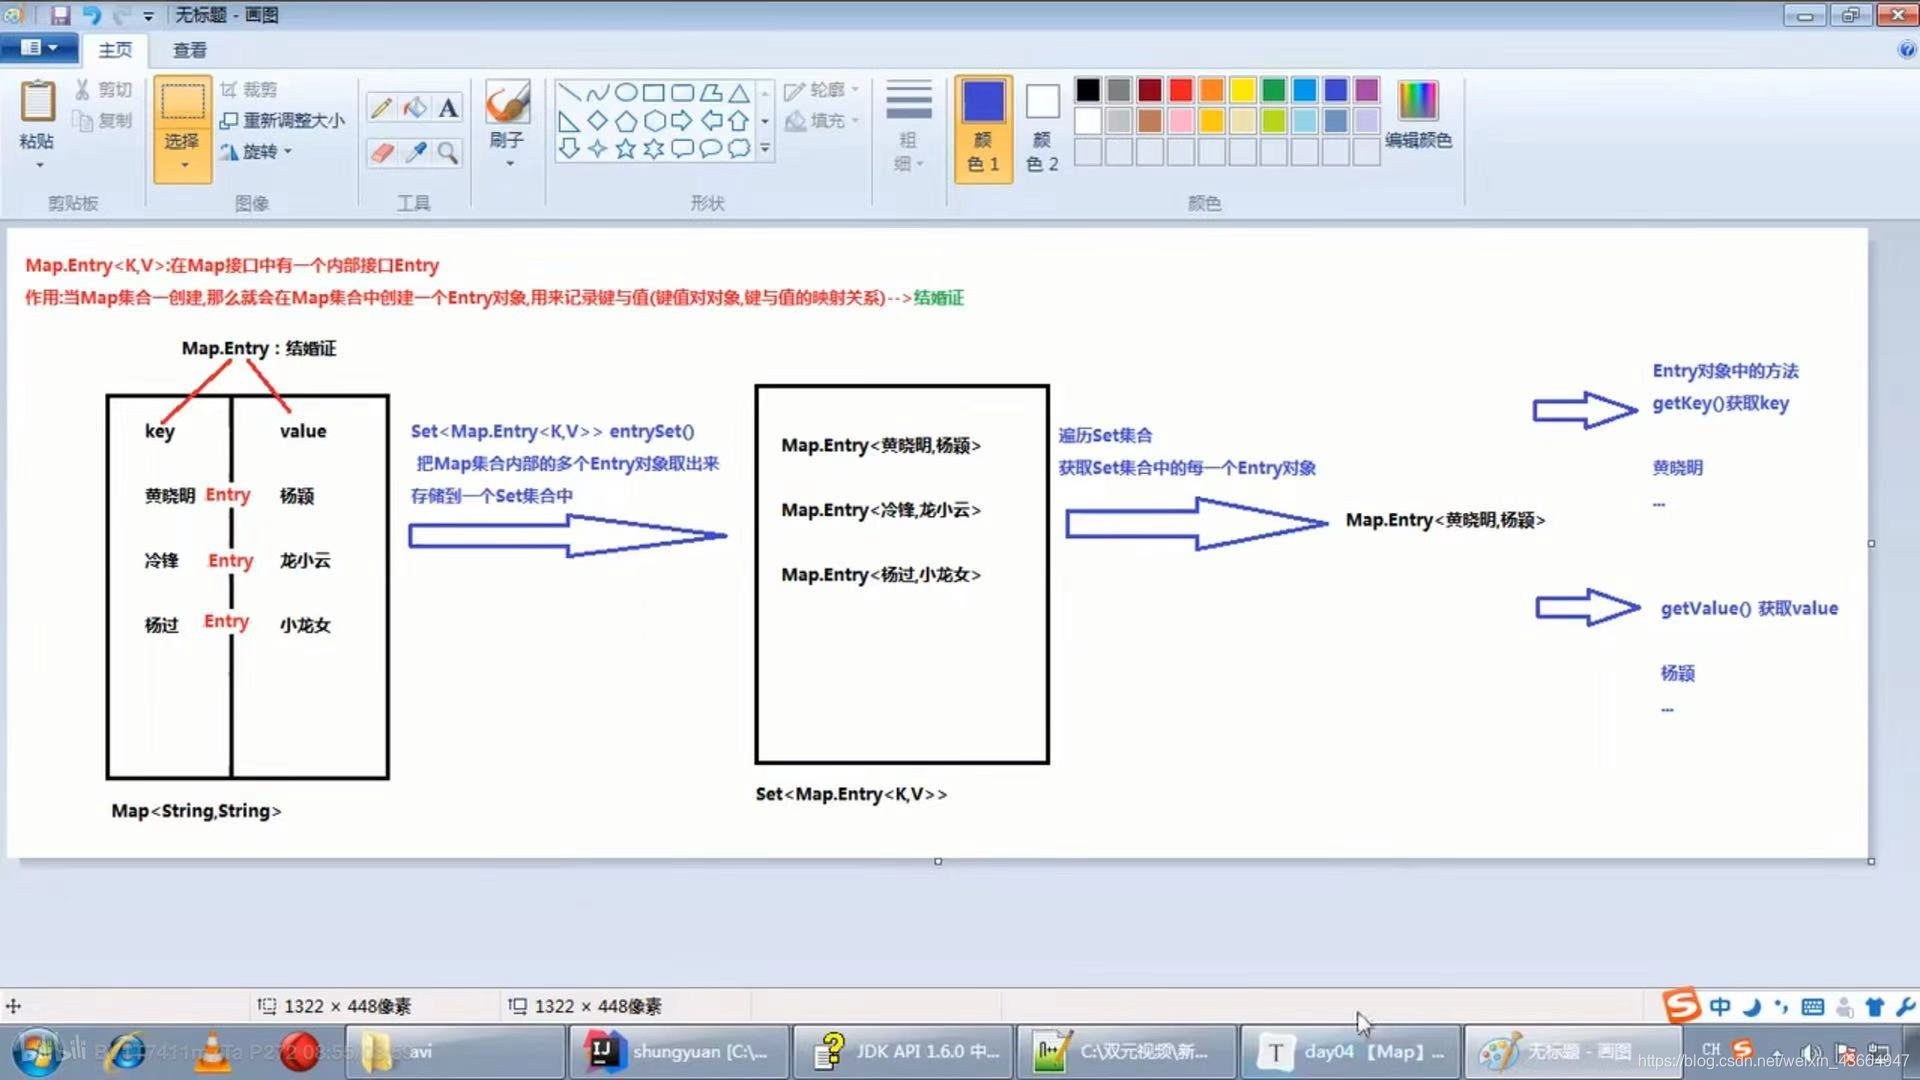1920x1080 pixels.
Task: Select the Eraser tool
Action: pyautogui.click(x=381, y=152)
